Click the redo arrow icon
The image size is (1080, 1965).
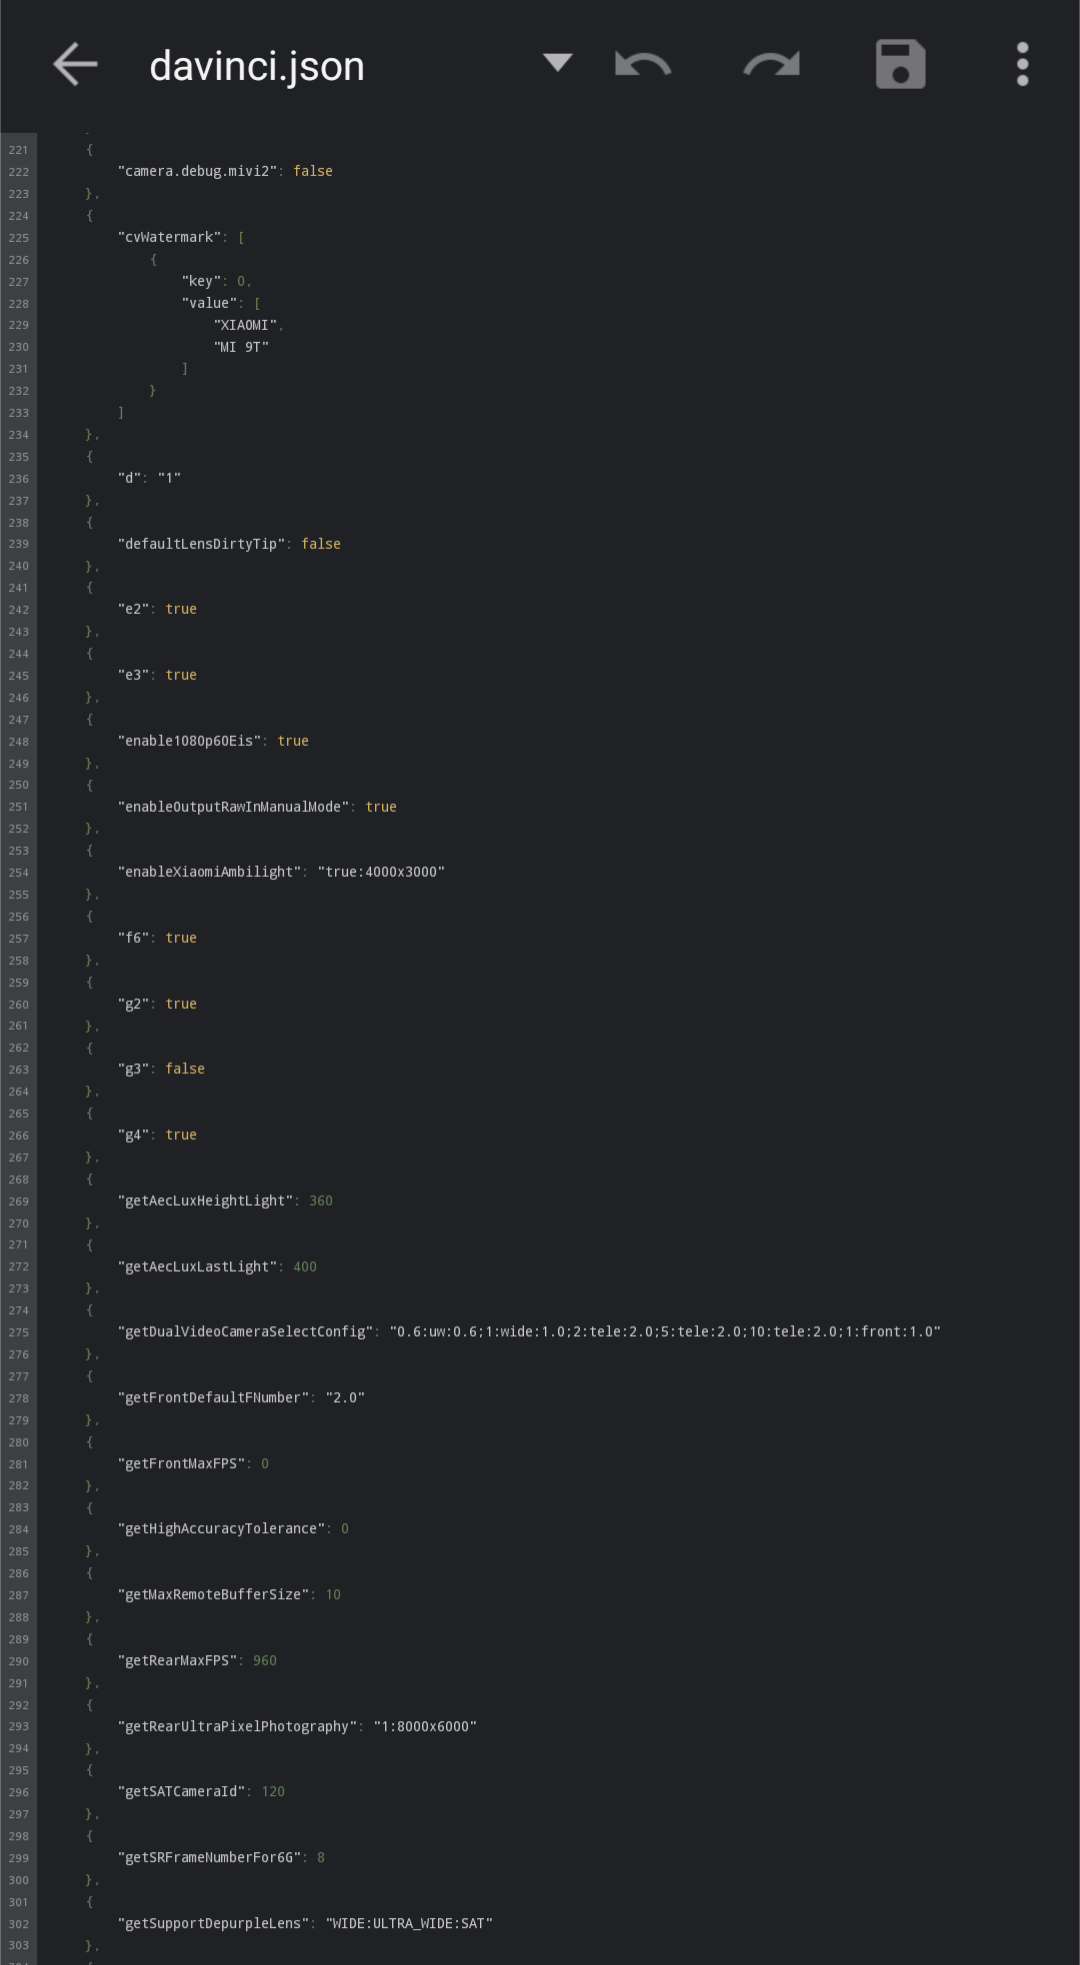pos(771,65)
